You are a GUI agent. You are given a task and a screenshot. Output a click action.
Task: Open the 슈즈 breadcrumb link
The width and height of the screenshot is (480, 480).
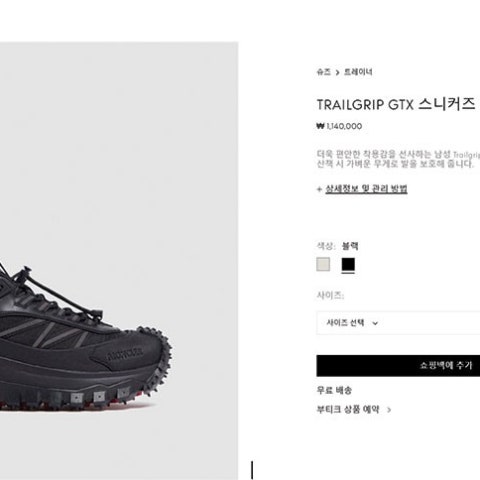pyautogui.click(x=323, y=72)
